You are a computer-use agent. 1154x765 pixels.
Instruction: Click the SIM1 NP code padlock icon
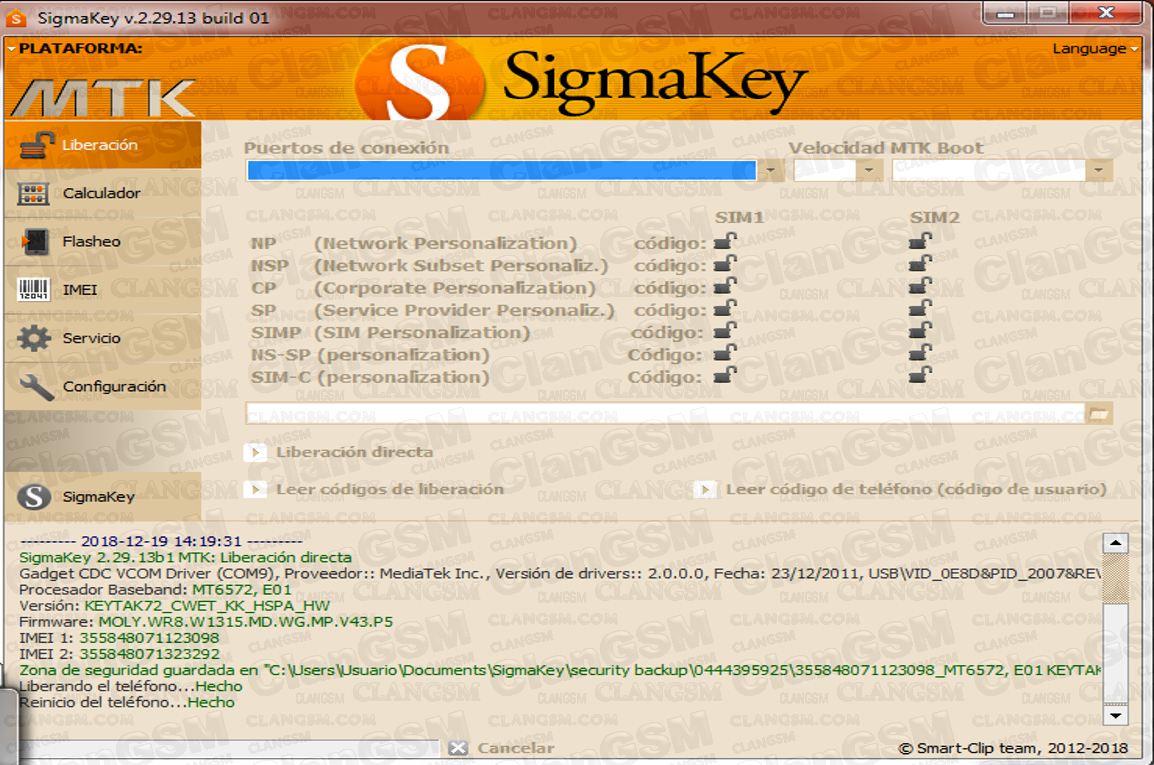725,242
